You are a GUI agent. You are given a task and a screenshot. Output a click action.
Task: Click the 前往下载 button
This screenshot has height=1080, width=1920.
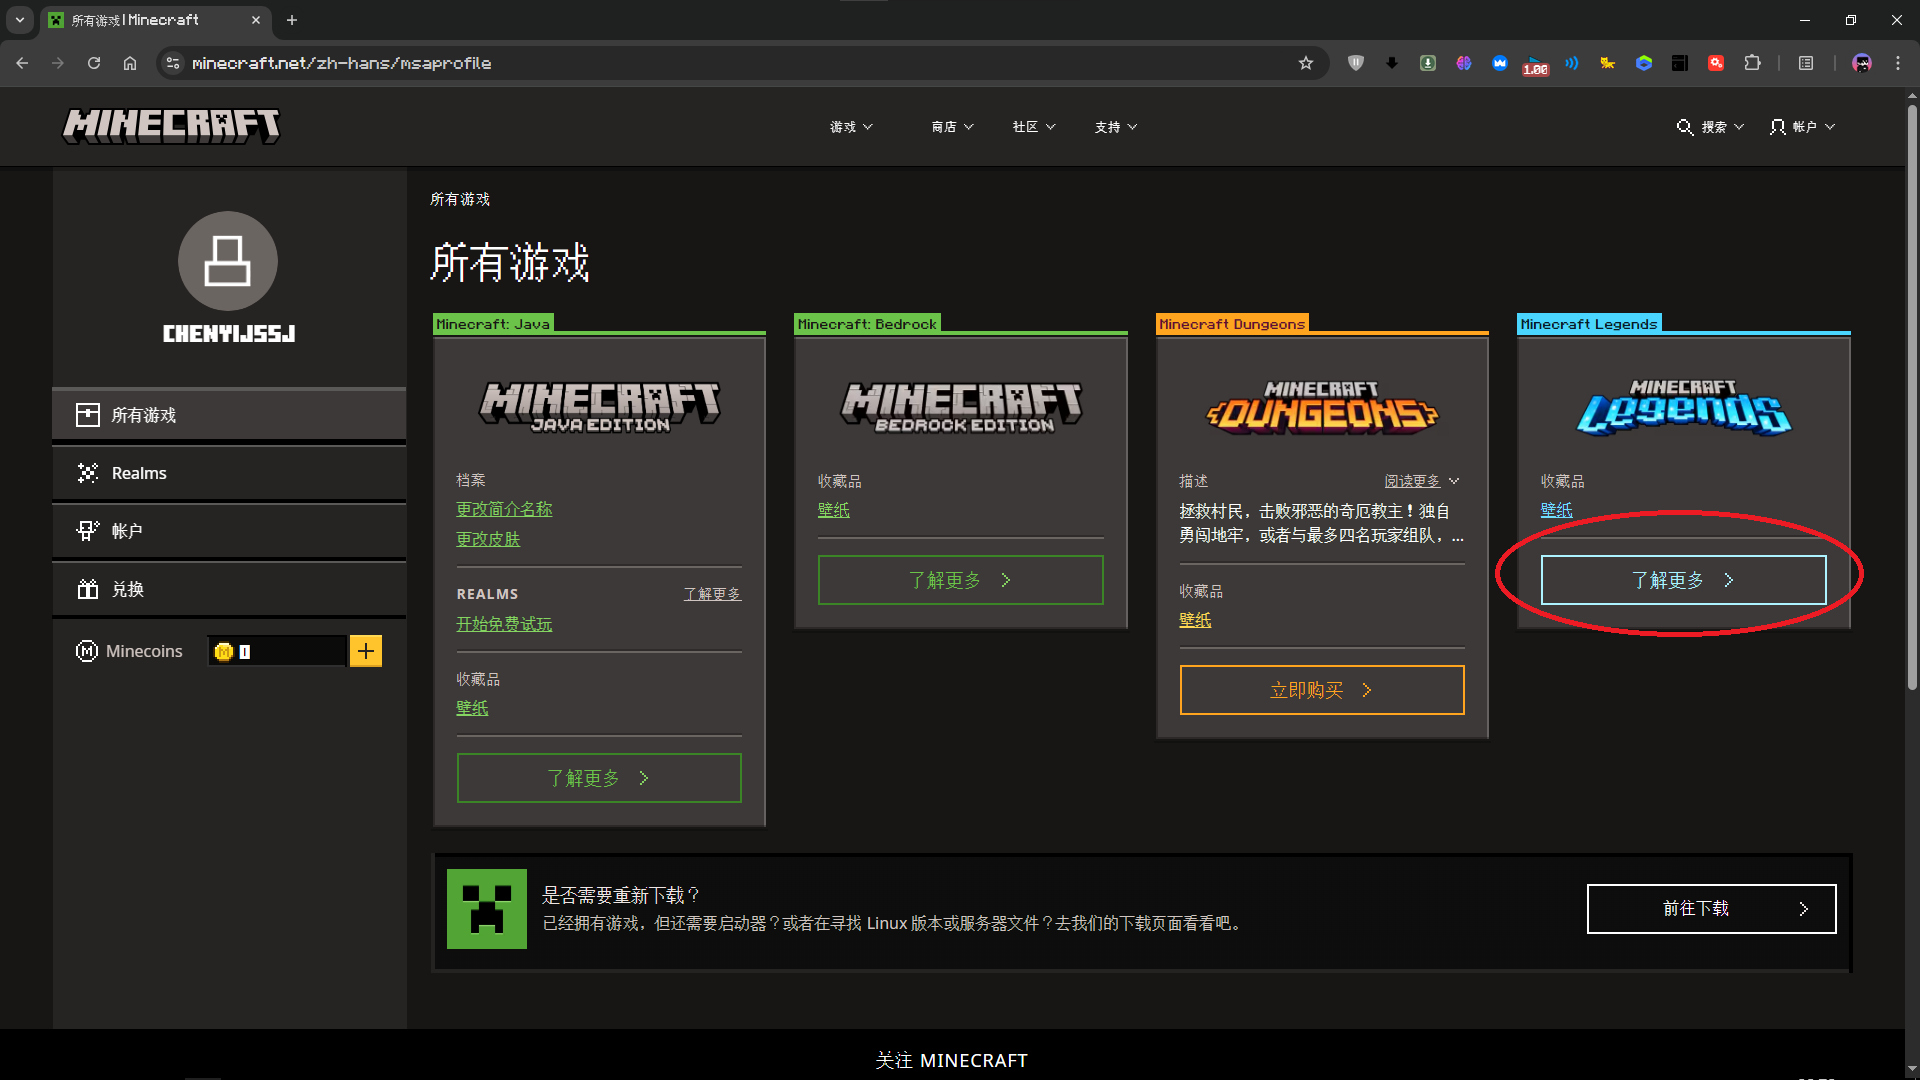[x=1712, y=909]
